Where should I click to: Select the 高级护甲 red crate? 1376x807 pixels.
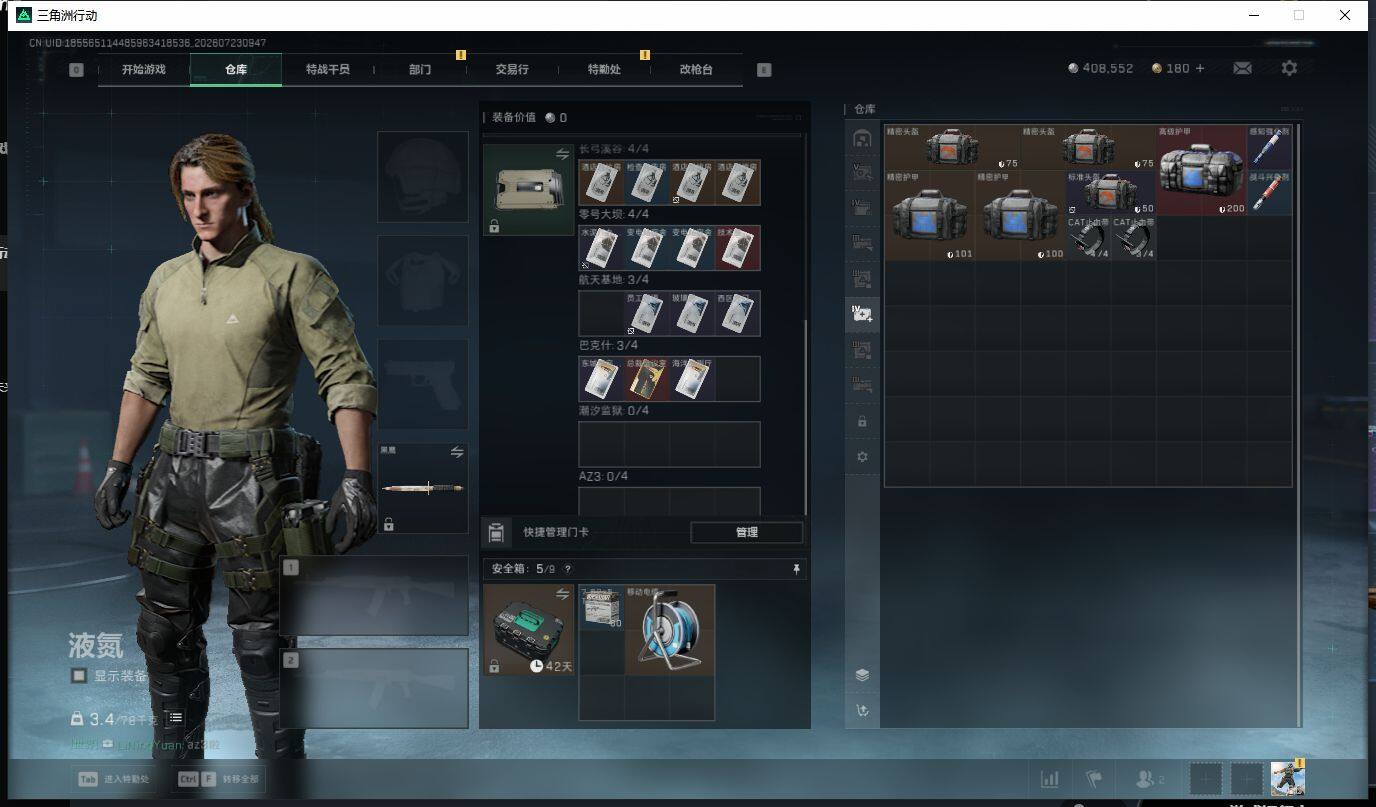(x=1201, y=170)
